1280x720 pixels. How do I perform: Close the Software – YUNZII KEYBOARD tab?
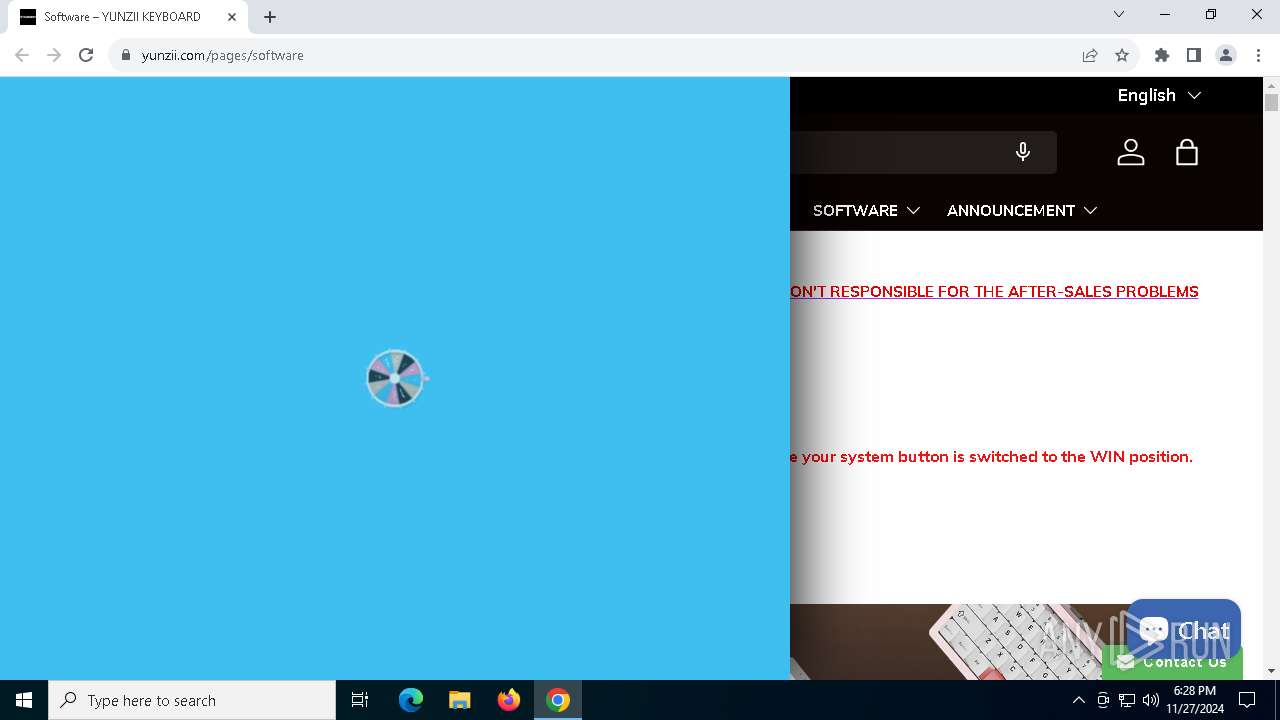pos(232,17)
